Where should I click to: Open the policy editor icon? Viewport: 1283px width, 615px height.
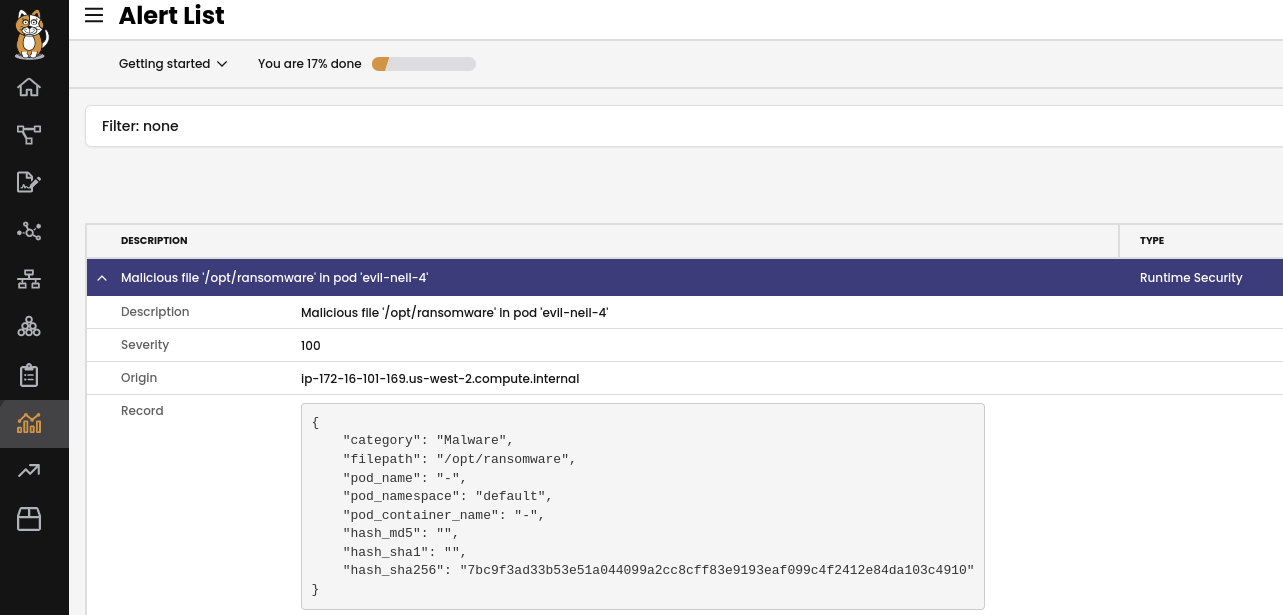tap(29, 182)
